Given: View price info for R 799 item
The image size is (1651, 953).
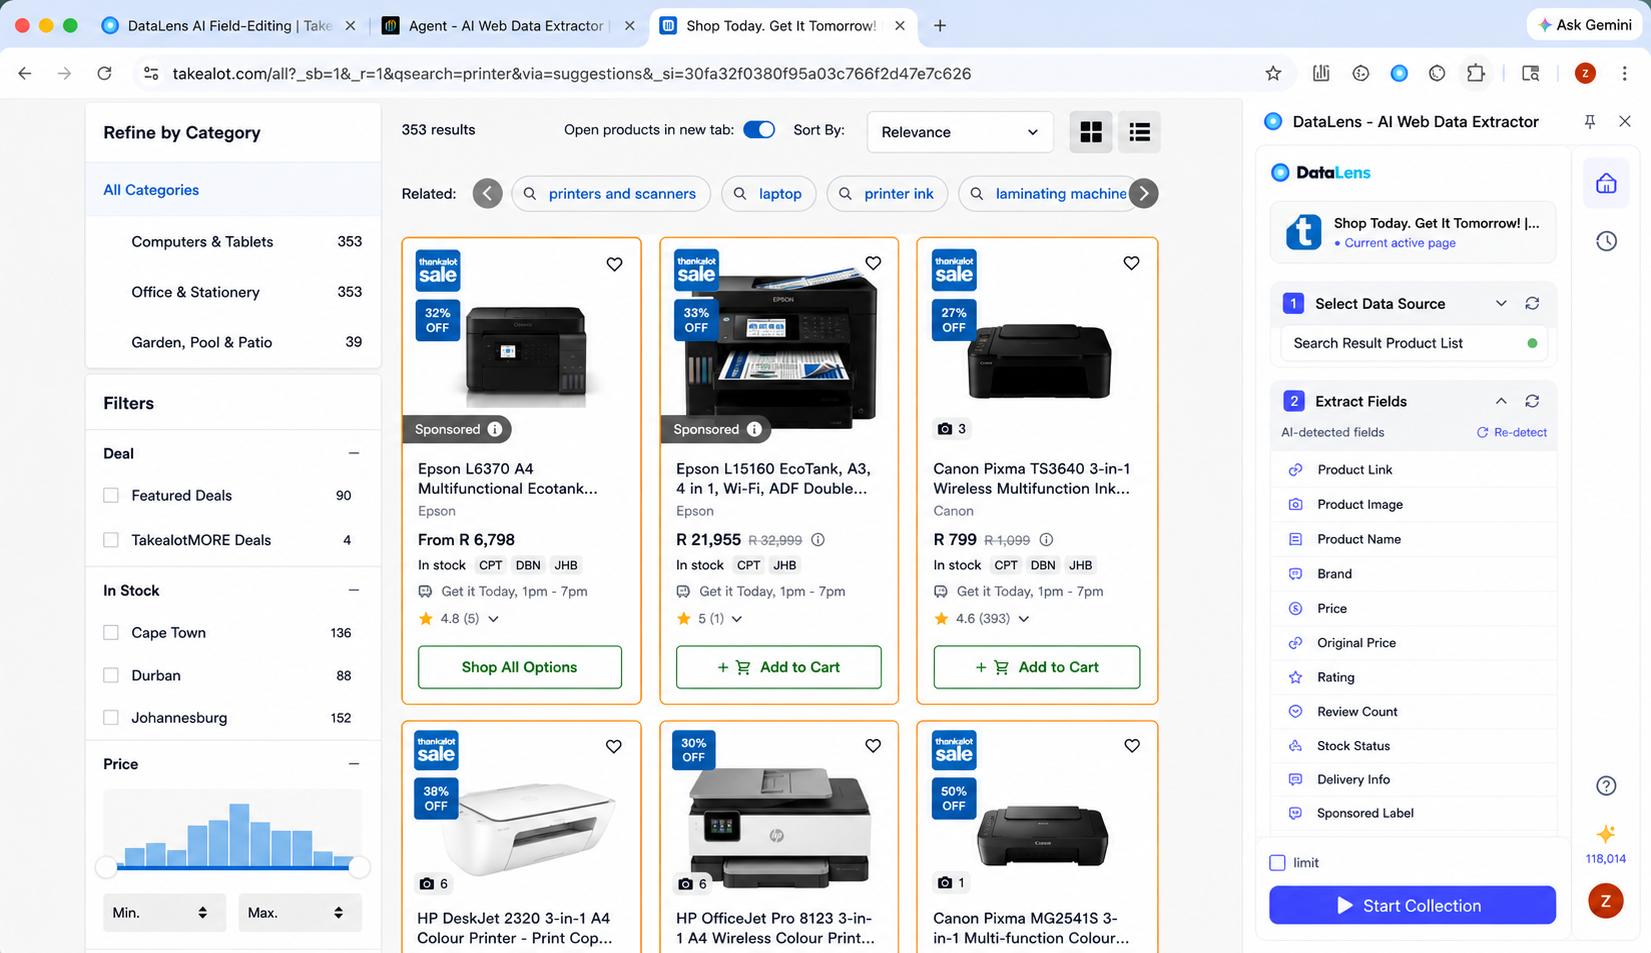Looking at the screenshot, I should point(1046,540).
